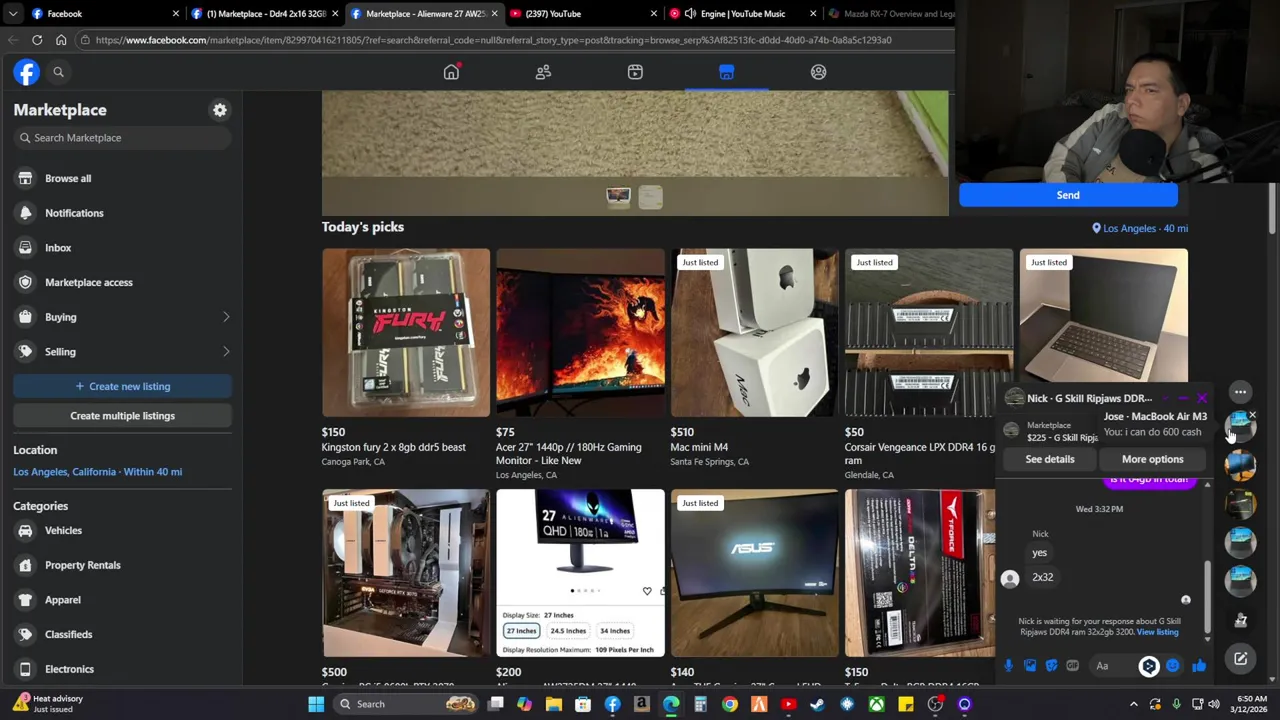Open Marketplace access
This screenshot has height=720, width=1280.
(x=123, y=282)
